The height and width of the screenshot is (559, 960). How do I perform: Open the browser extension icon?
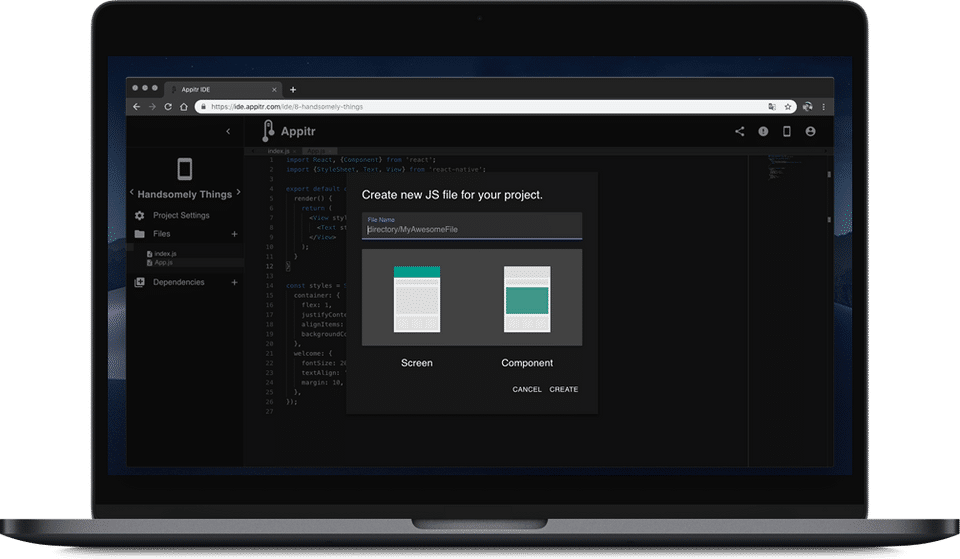click(808, 107)
